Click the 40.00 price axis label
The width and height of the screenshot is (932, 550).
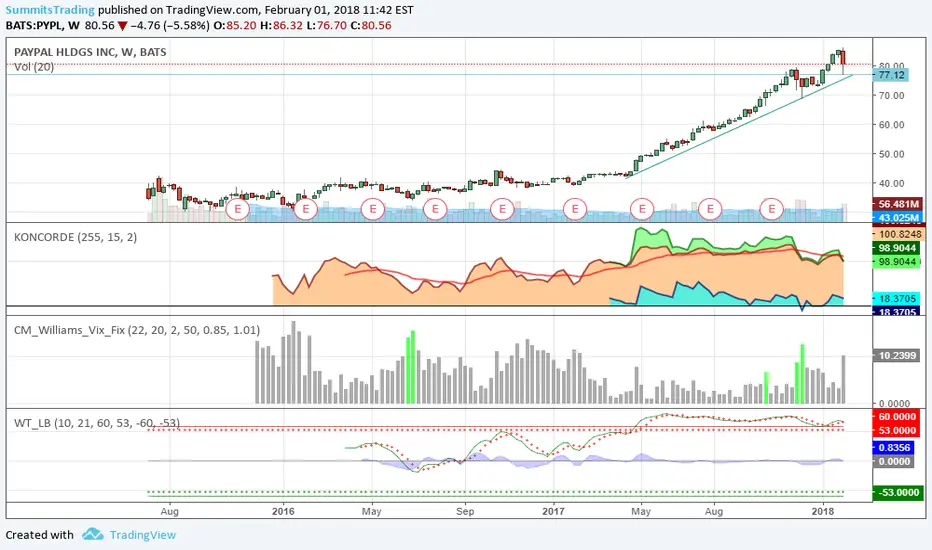click(891, 184)
